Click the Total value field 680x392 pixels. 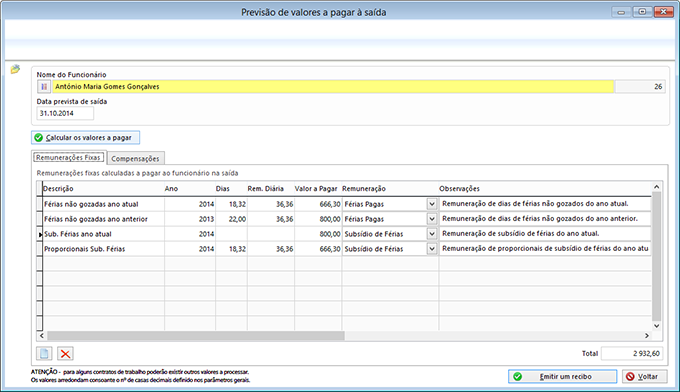(x=631, y=353)
